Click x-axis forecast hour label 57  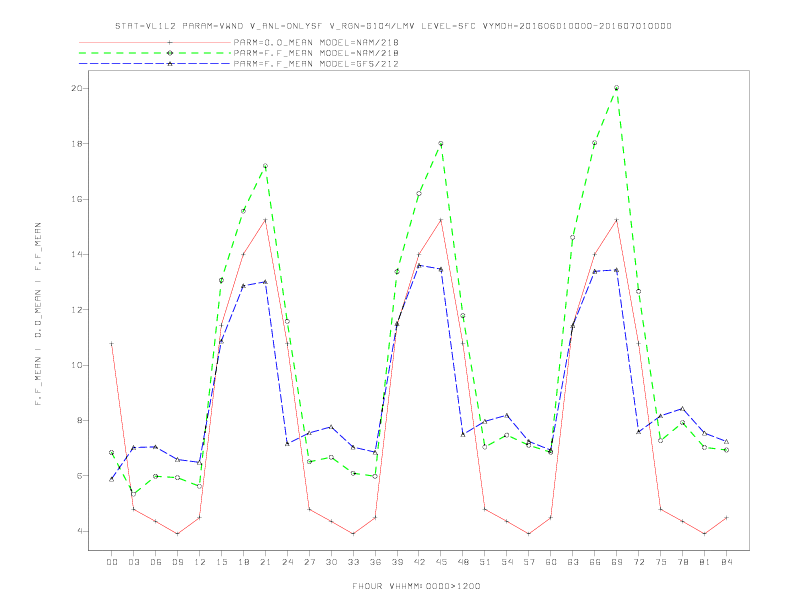tap(529, 562)
